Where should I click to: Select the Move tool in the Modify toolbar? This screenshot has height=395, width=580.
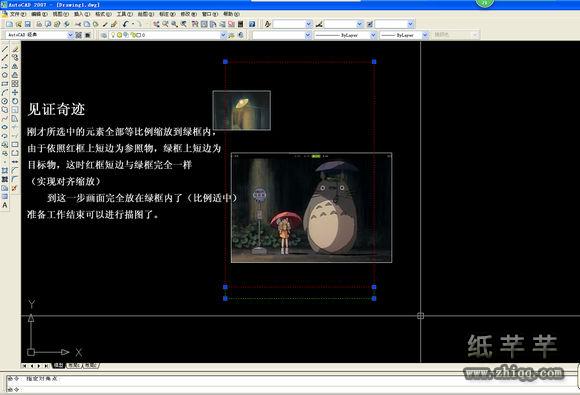[15, 92]
